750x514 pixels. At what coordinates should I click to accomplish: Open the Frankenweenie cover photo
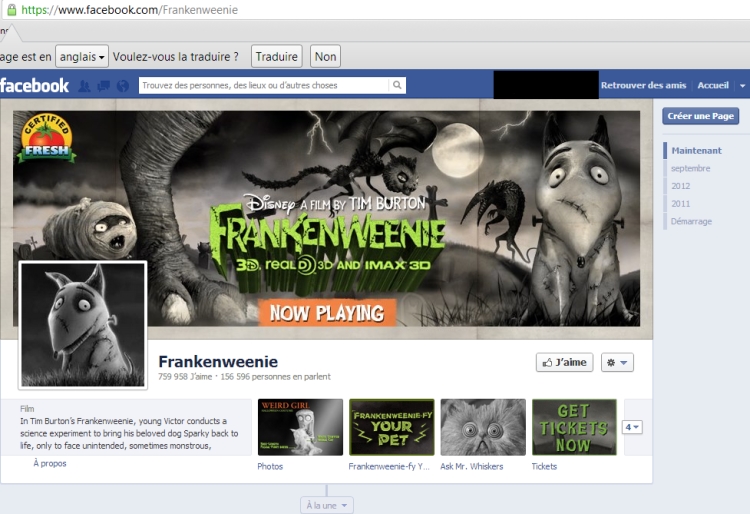[326, 219]
